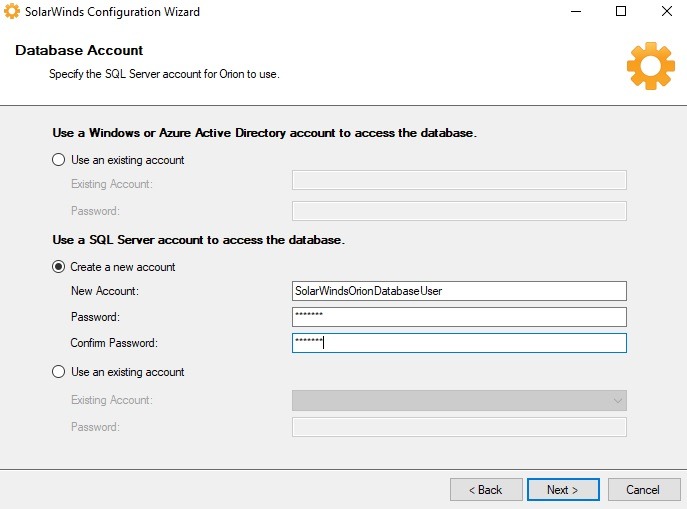Click the bottom SQL existing account Password box
This screenshot has height=509, width=687.
click(459, 427)
